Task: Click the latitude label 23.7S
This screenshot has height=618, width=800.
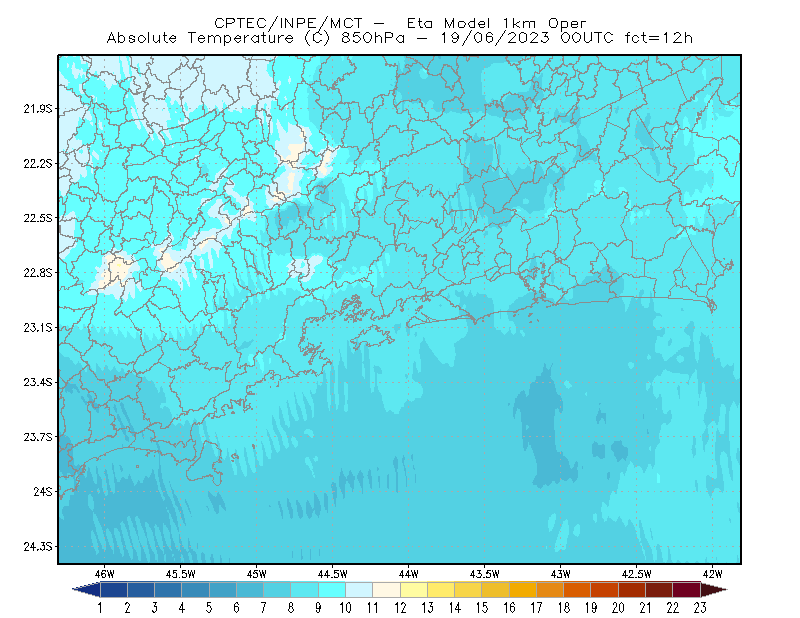Action: click(x=38, y=437)
